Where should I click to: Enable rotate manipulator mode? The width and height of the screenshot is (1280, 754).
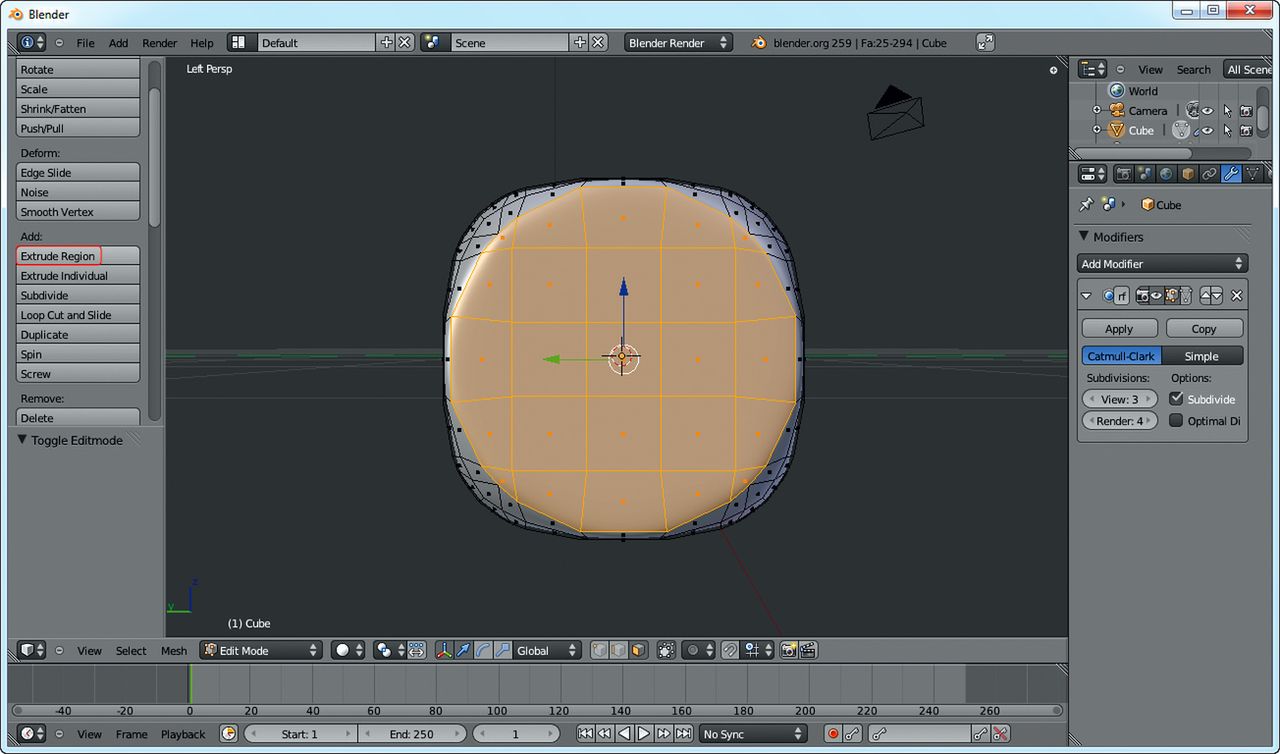(x=483, y=650)
